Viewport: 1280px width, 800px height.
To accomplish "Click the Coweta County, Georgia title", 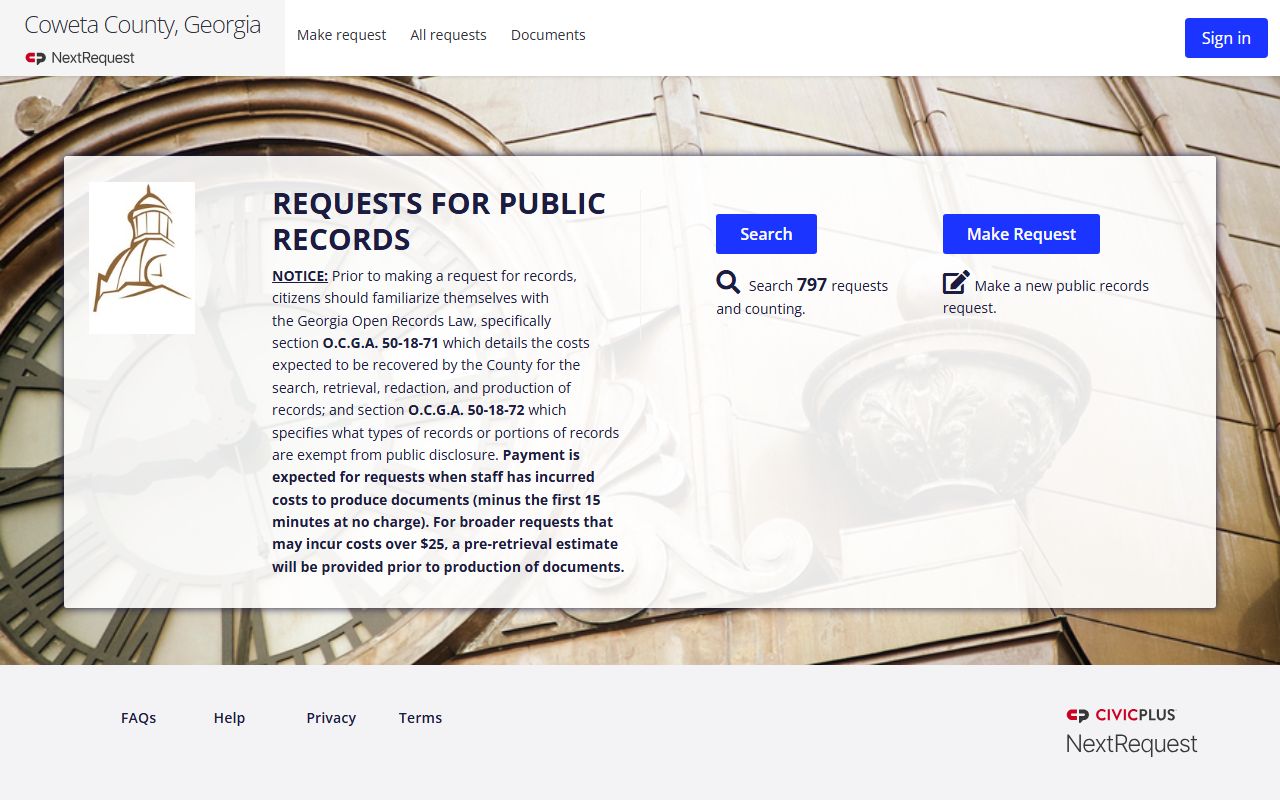I will pos(142,25).
